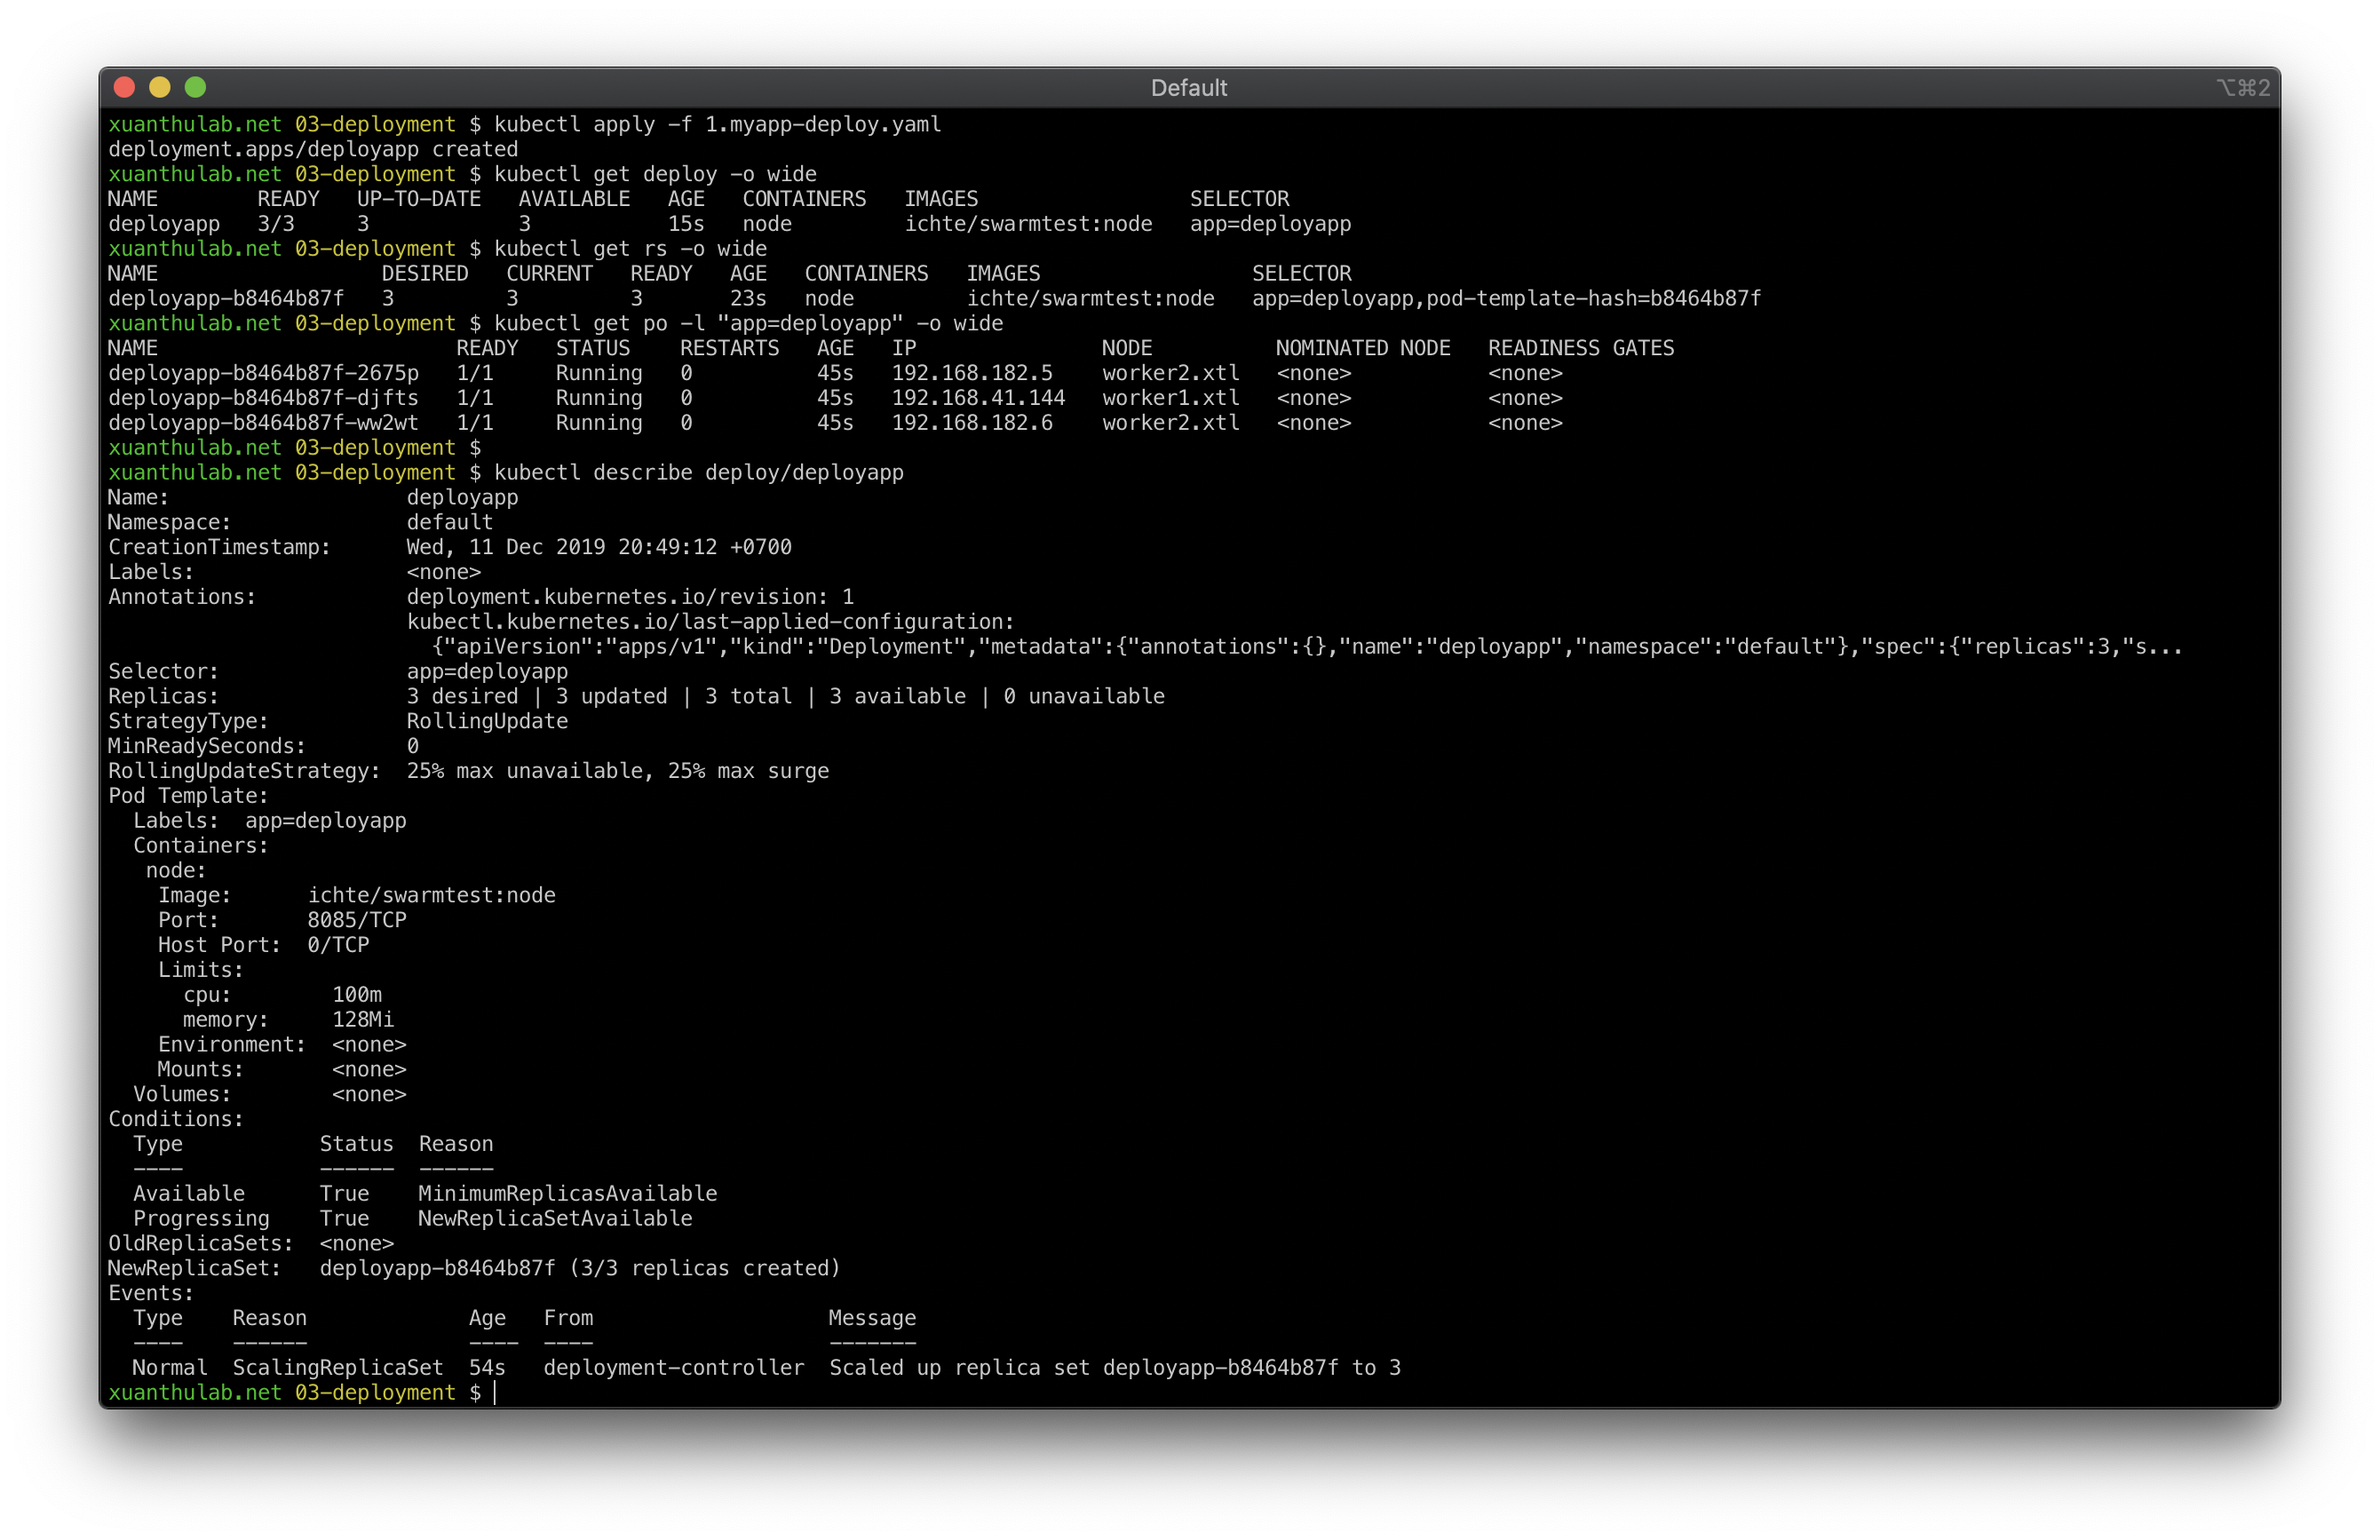Click the kubectl apply command text
The height and width of the screenshot is (1540, 2380).
717,124
